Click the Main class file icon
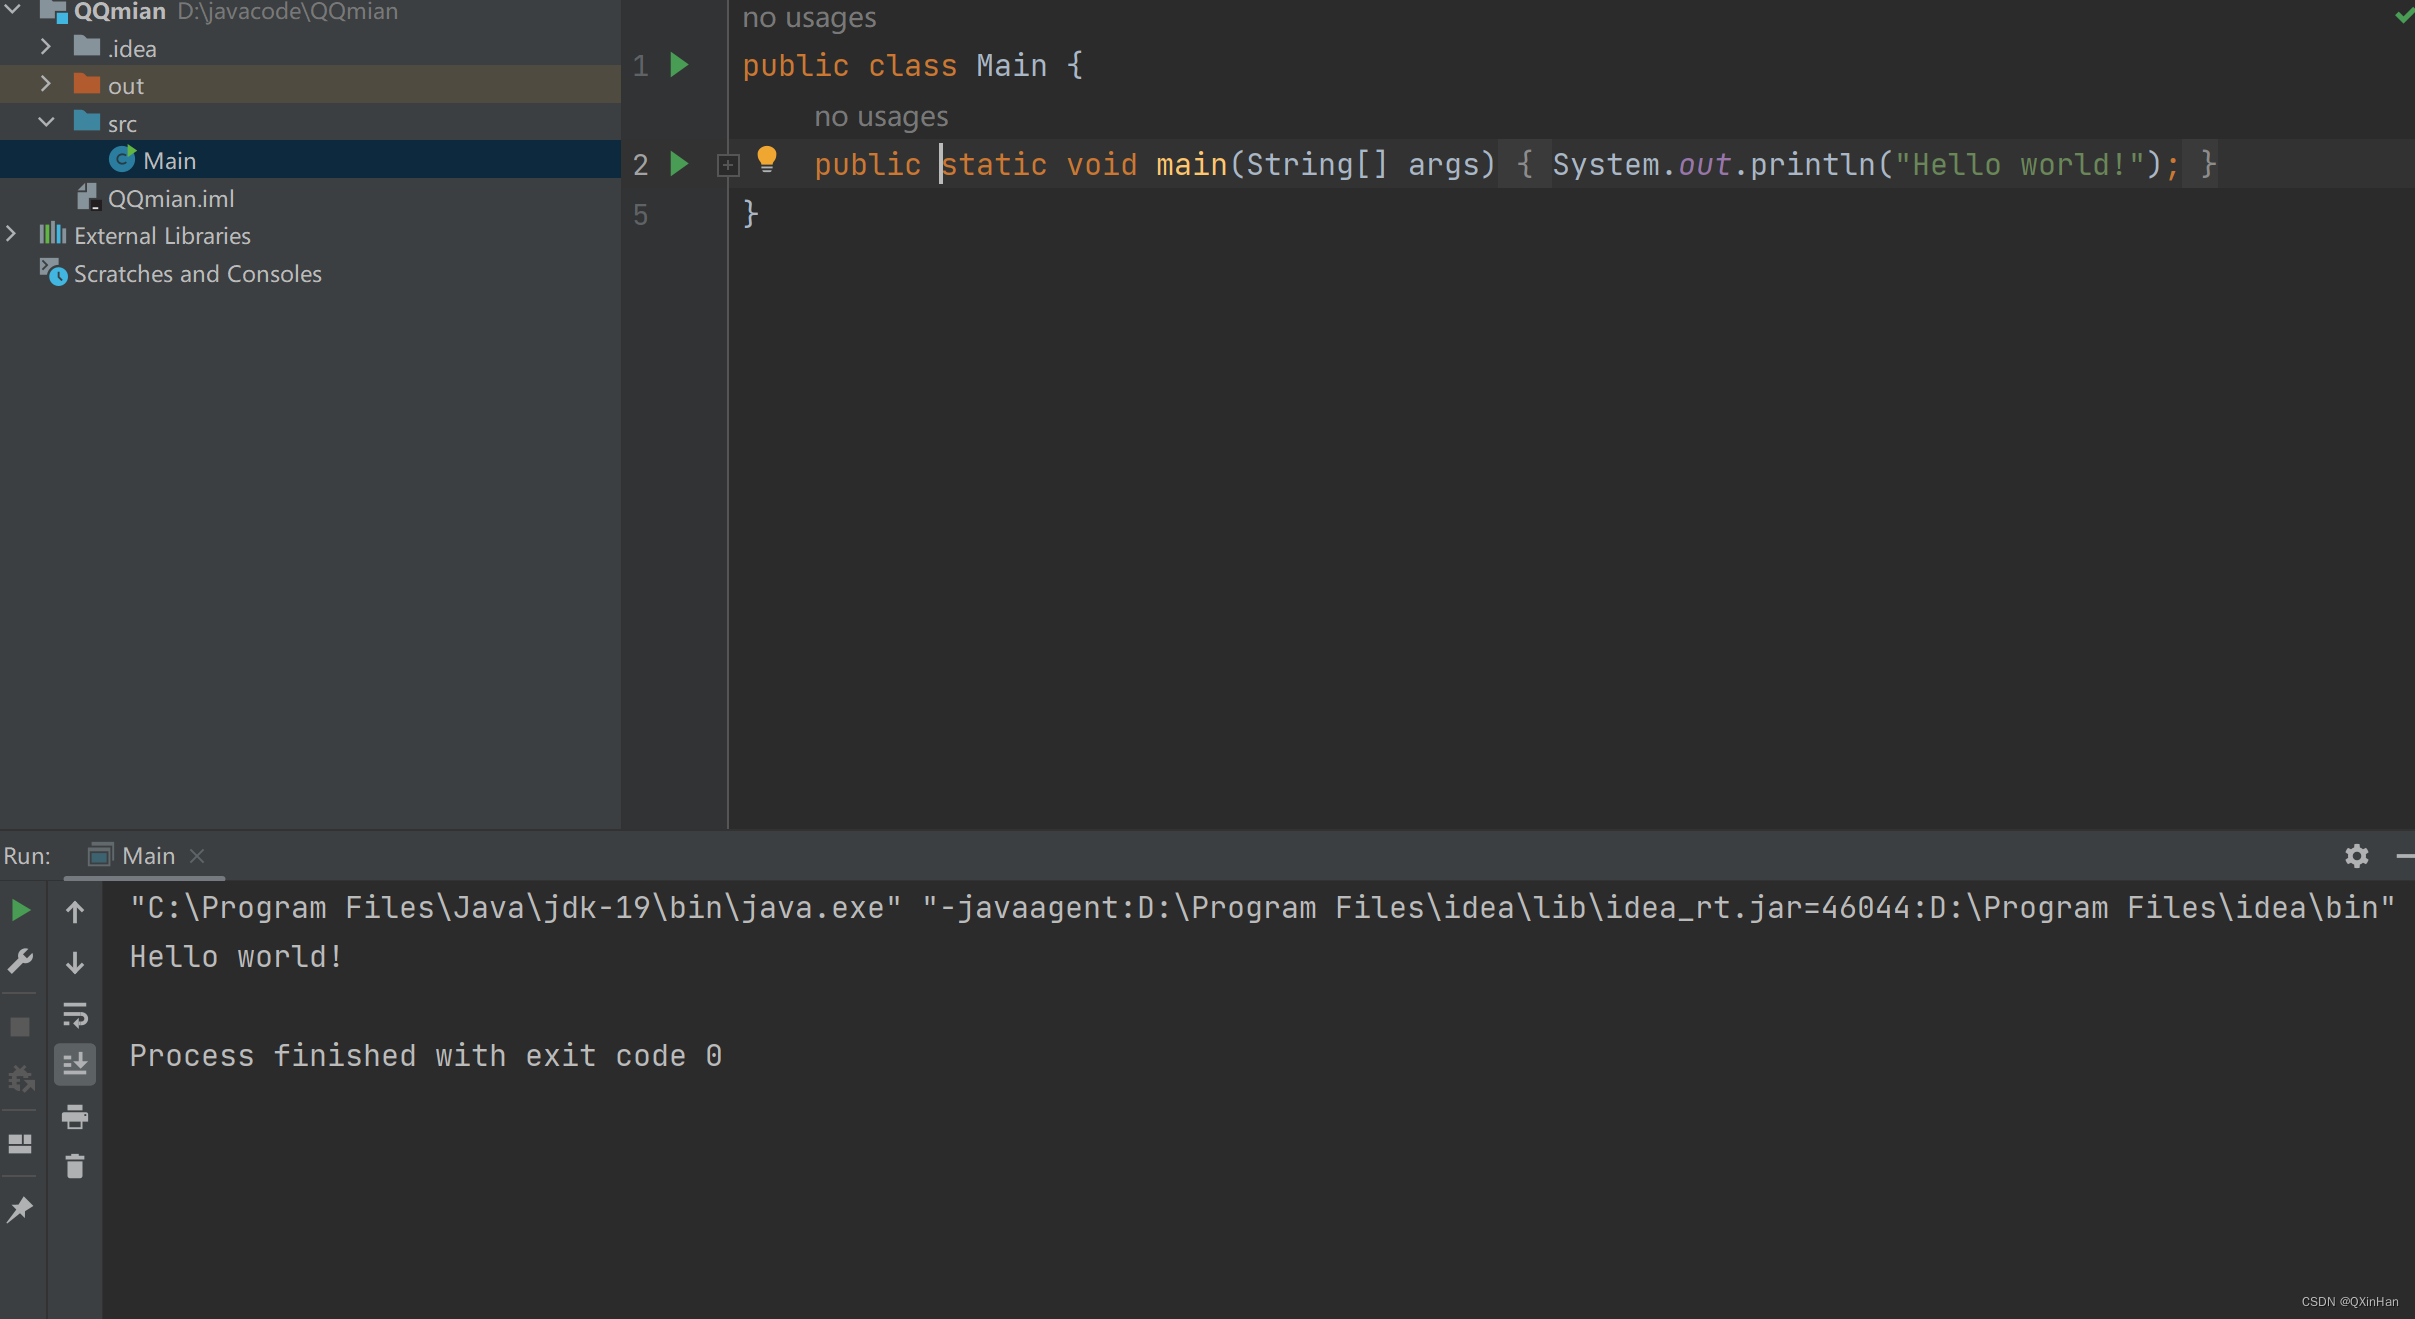This screenshot has height=1319, width=2415. (x=122, y=159)
